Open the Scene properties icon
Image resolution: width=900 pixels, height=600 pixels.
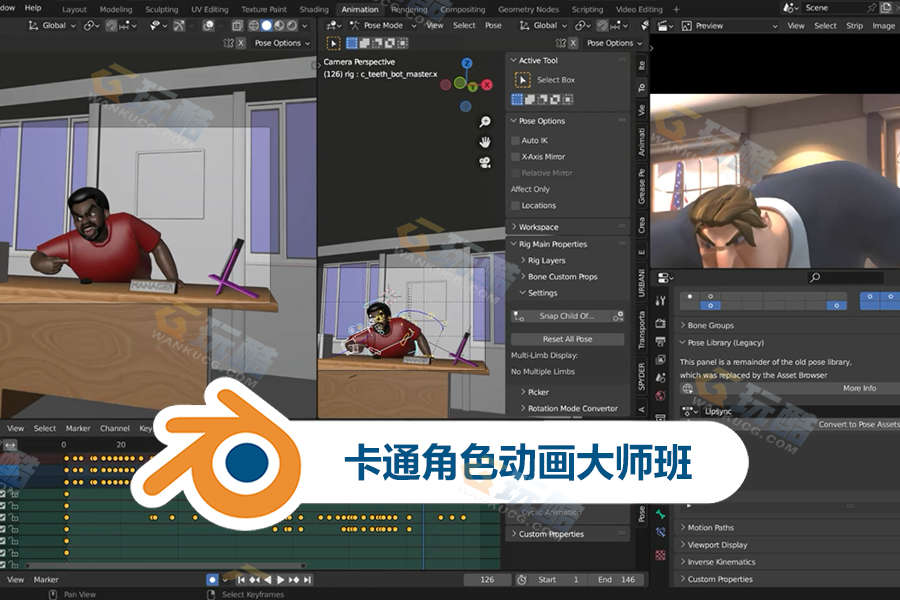click(x=661, y=378)
